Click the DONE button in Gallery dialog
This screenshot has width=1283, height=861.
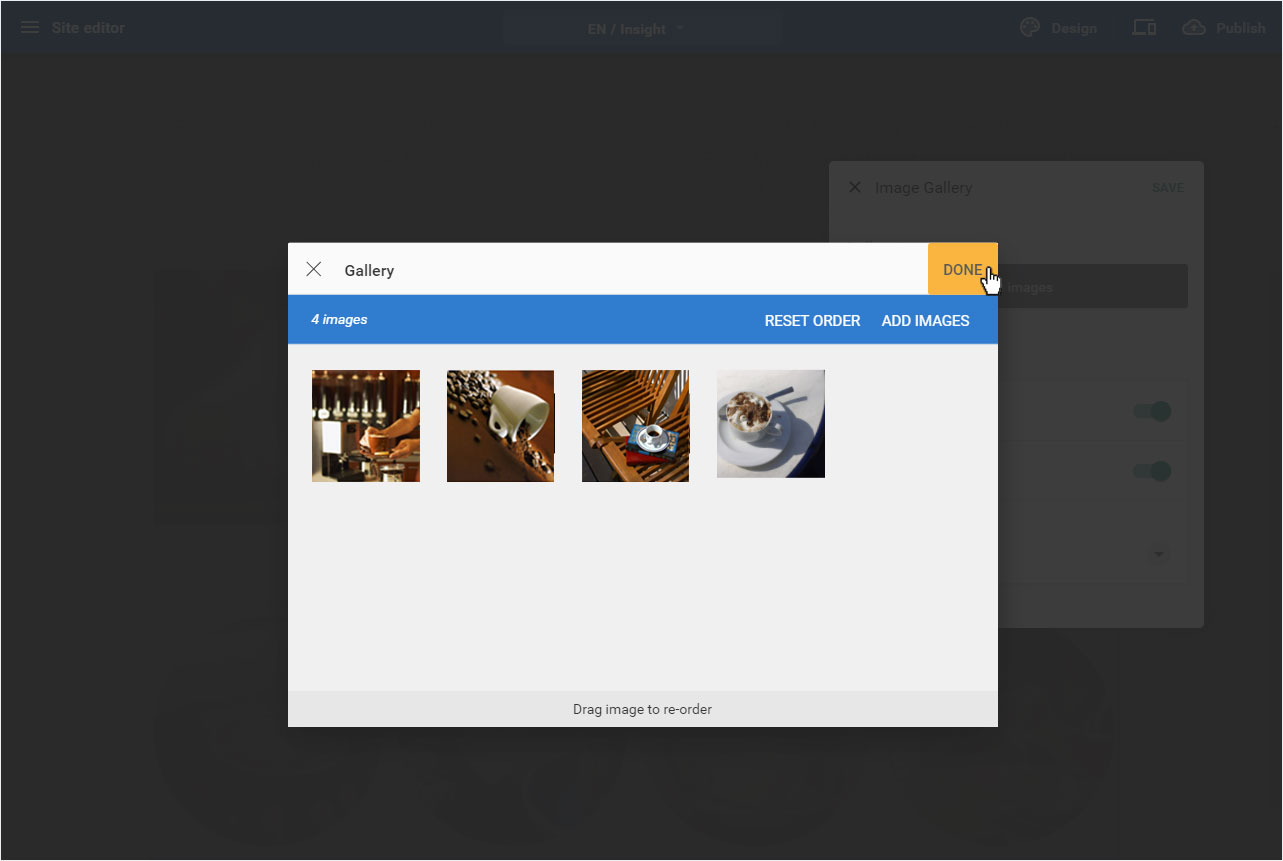[962, 269]
